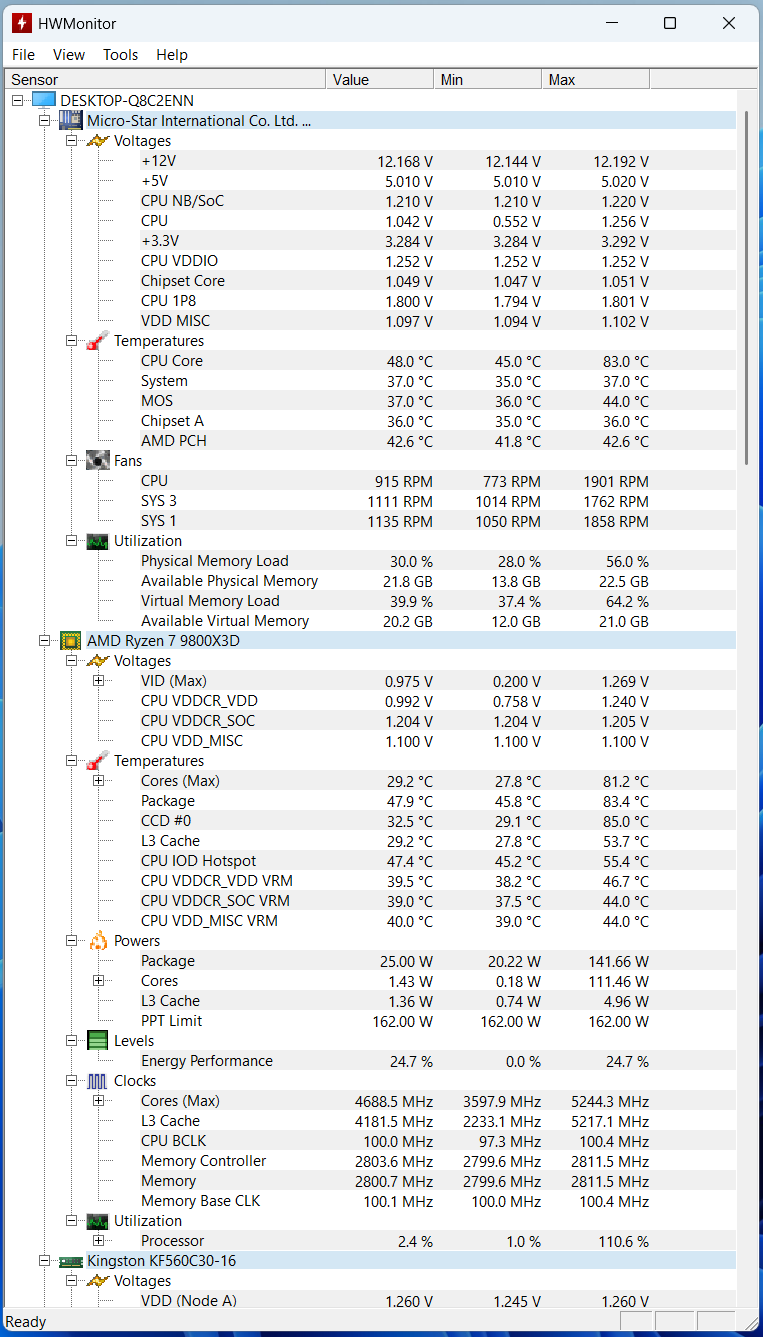This screenshot has height=1337, width=763.
Task: Click the Clocks waveform icon
Action: click(x=98, y=1081)
